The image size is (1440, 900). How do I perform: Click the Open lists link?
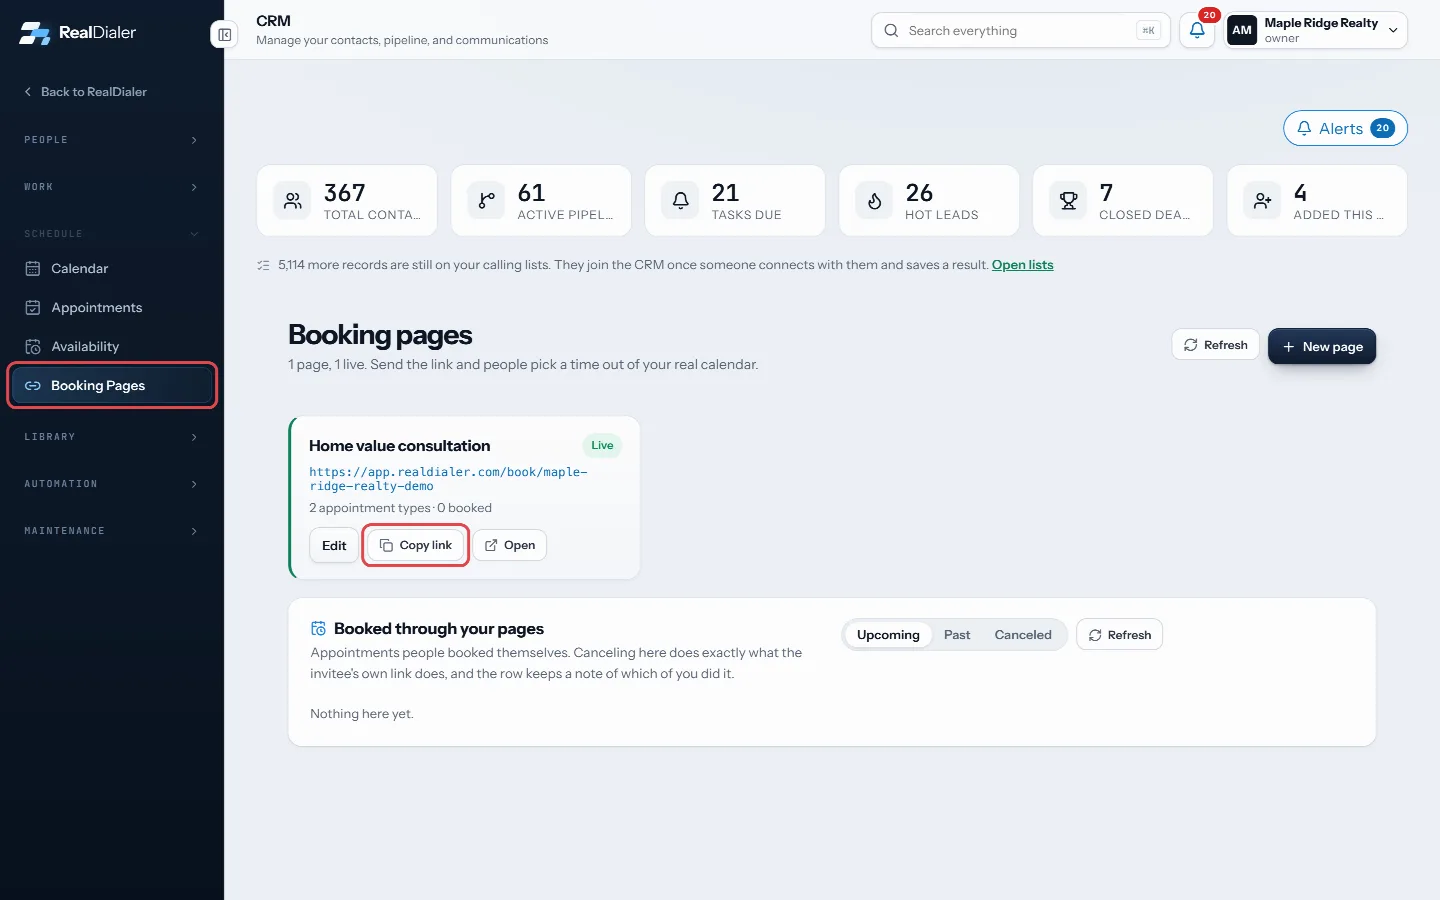(1022, 265)
